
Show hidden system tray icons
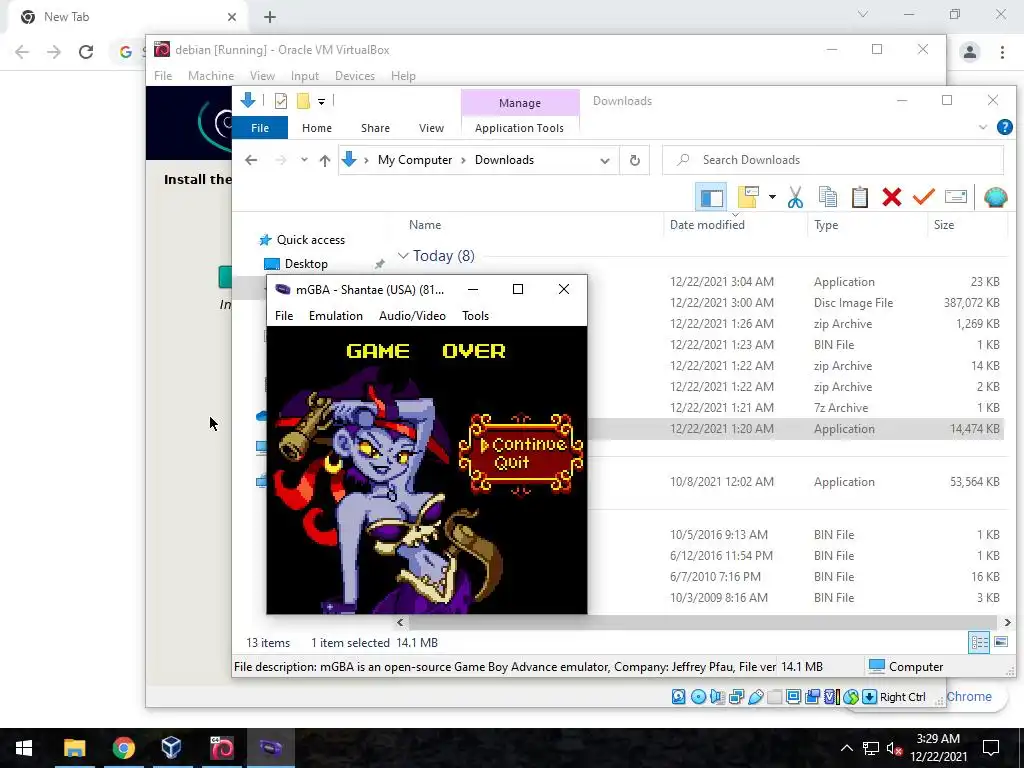846,748
